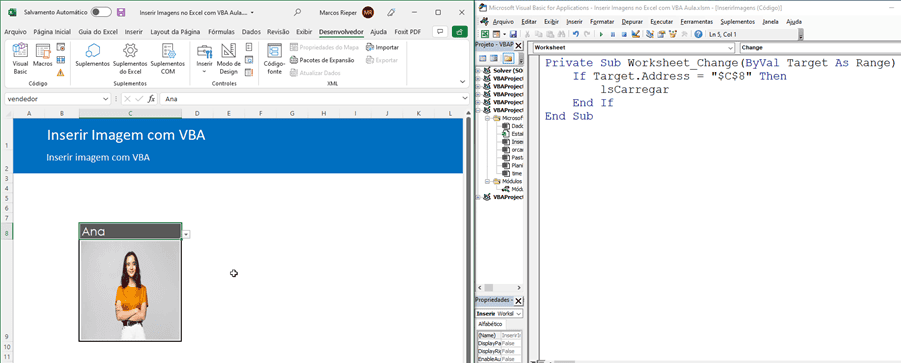Click the Record Macro icon
The width and height of the screenshot is (901, 363).
(x=60, y=48)
